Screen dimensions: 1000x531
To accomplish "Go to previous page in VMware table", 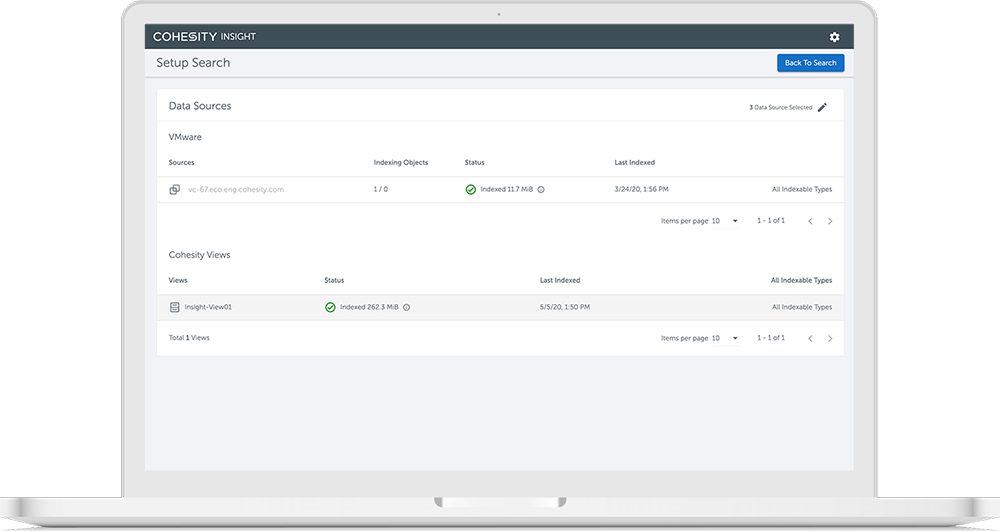I will click(x=810, y=221).
